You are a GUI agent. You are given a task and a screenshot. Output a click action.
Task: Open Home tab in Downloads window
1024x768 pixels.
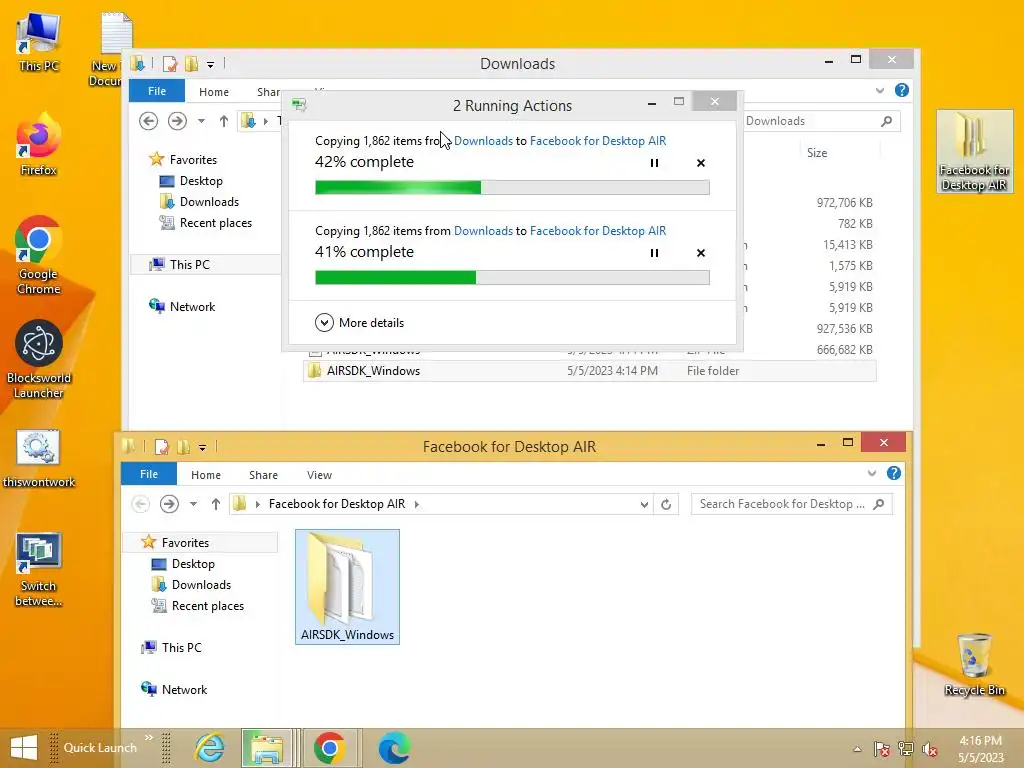(x=214, y=92)
